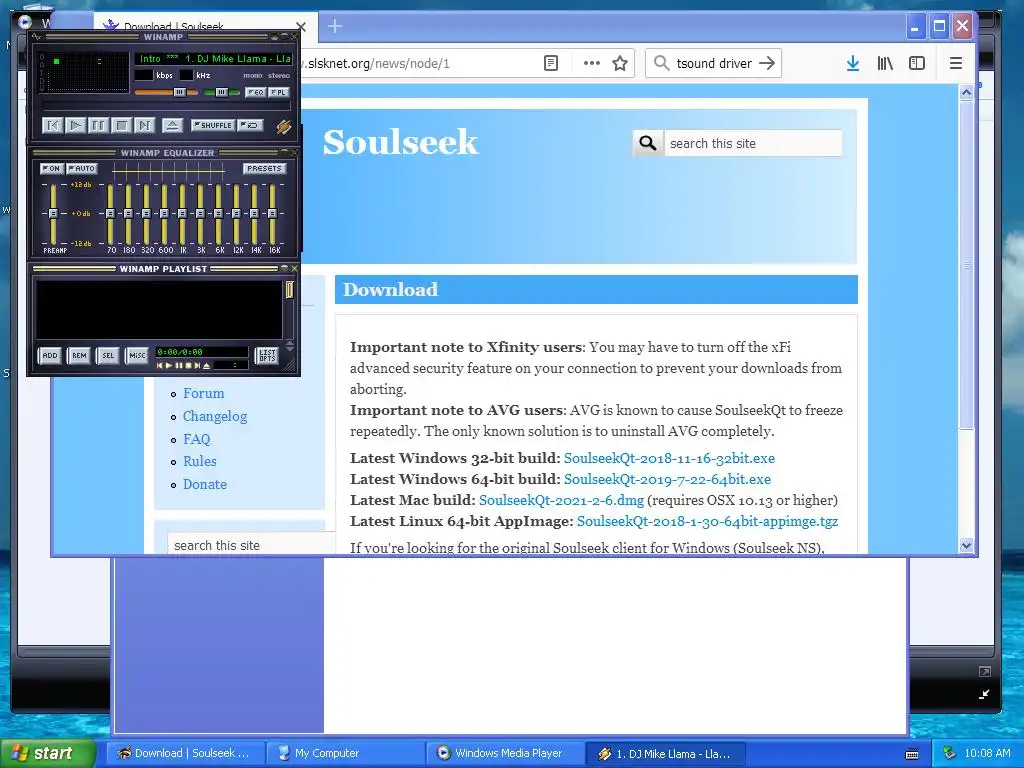
Task: Open the Donate link
Action: [x=204, y=484]
